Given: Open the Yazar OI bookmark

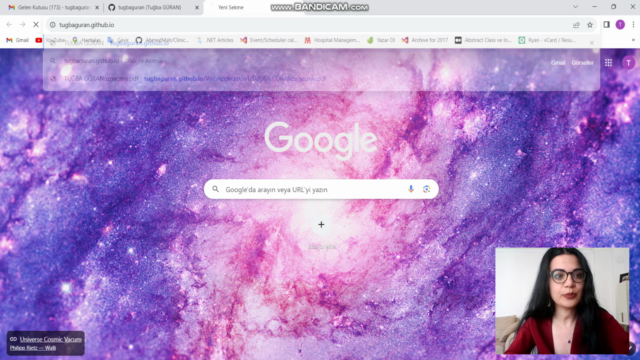Looking at the screenshot, I should (381, 40).
